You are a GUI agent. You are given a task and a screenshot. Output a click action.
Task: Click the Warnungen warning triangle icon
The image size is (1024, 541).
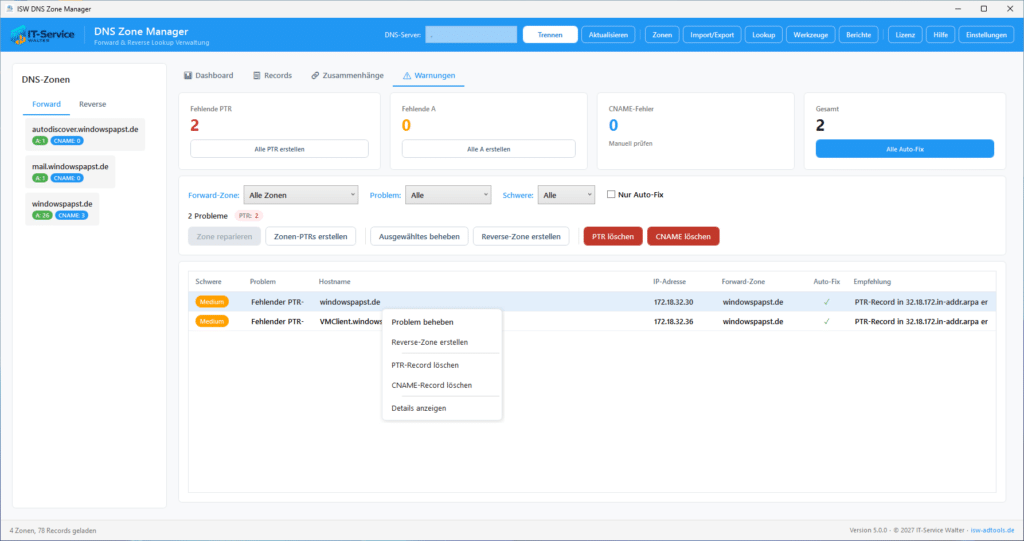(x=407, y=76)
